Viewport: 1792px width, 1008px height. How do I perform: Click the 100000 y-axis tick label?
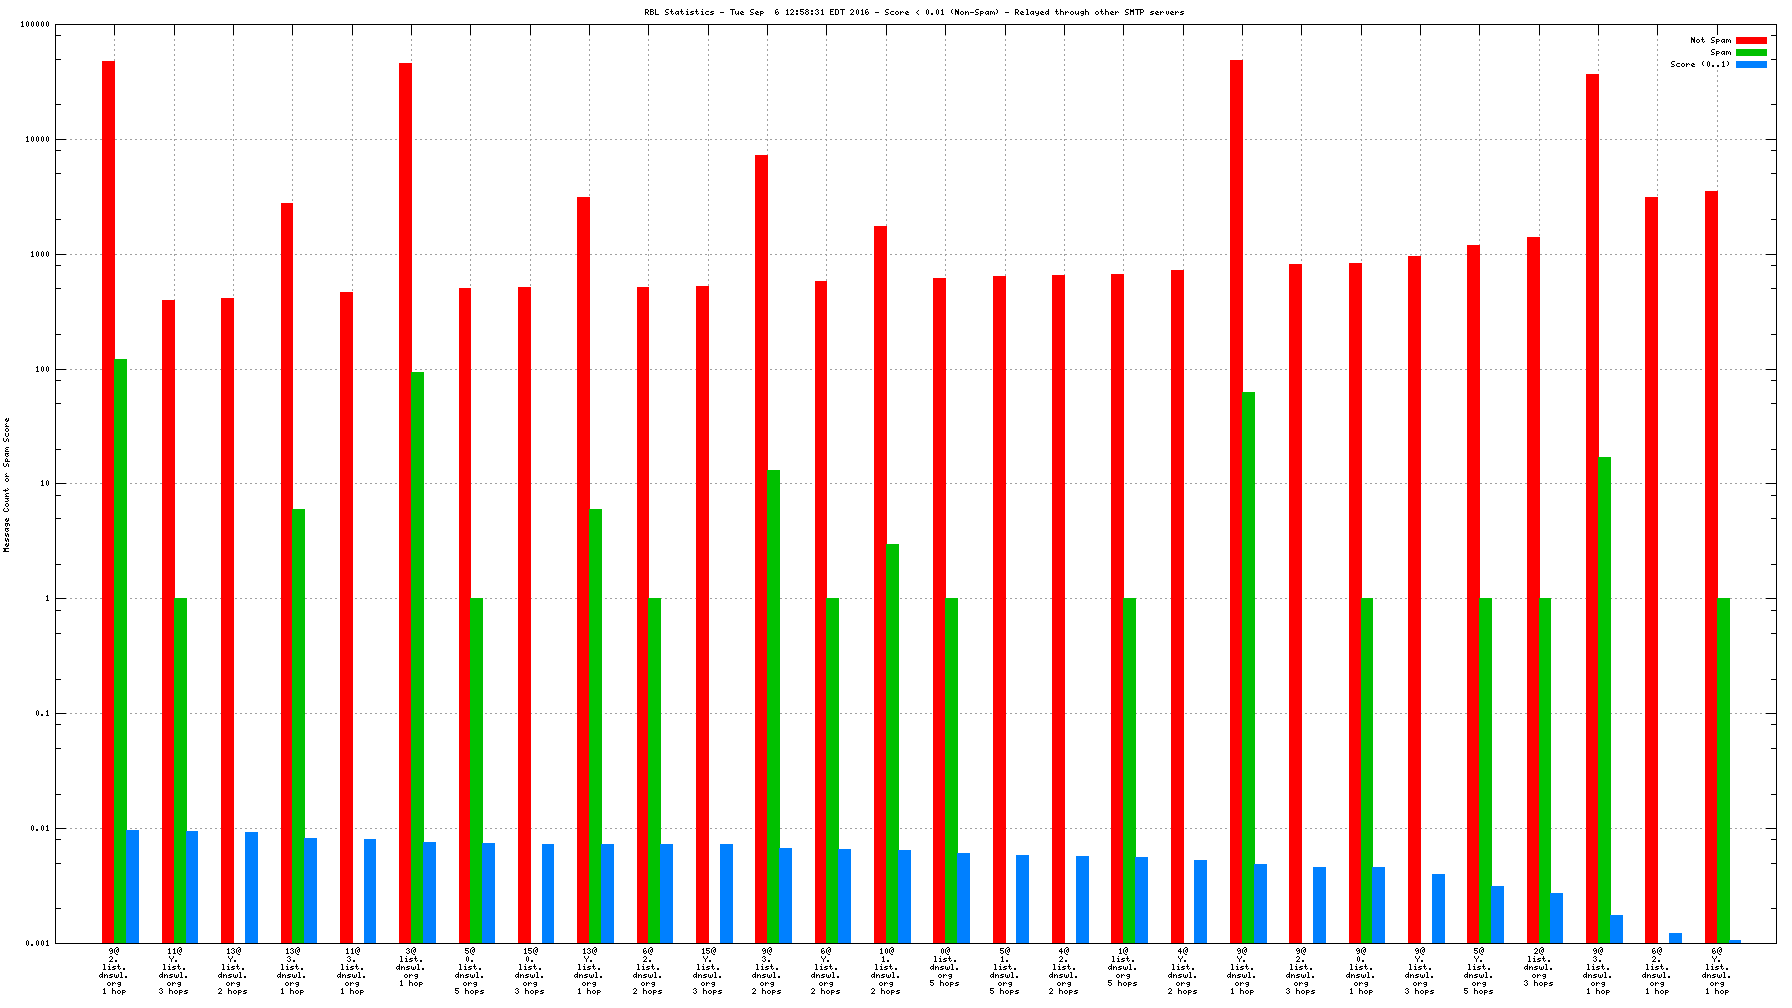click(35, 25)
